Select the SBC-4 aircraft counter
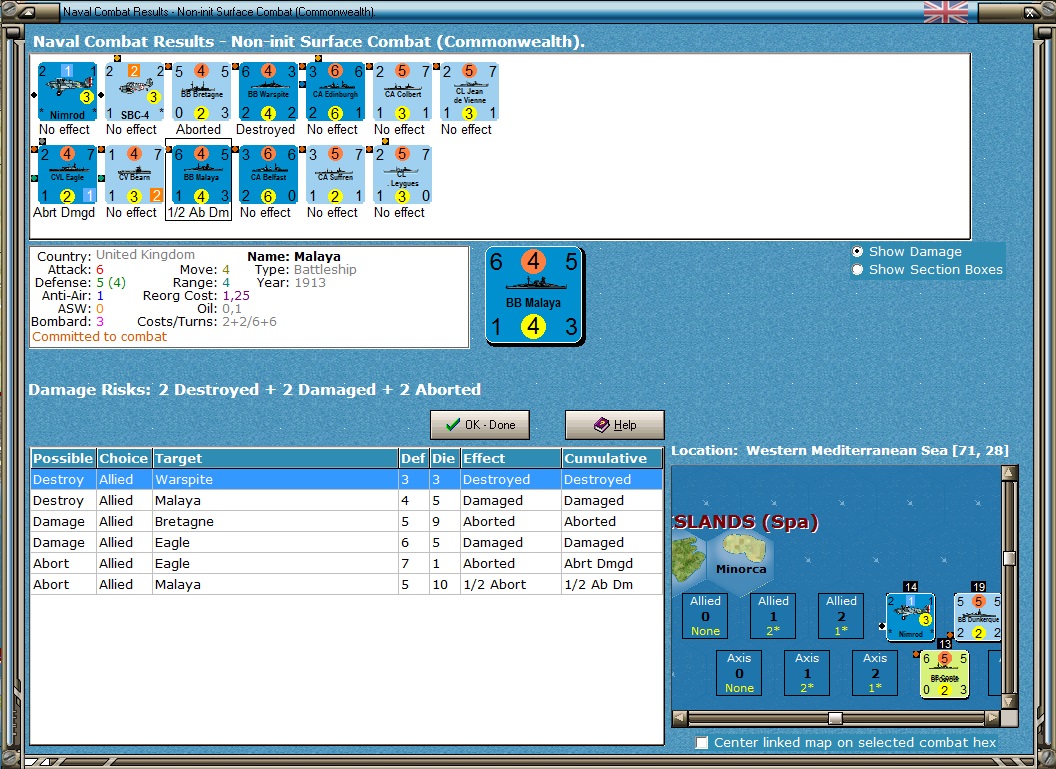 [133, 92]
